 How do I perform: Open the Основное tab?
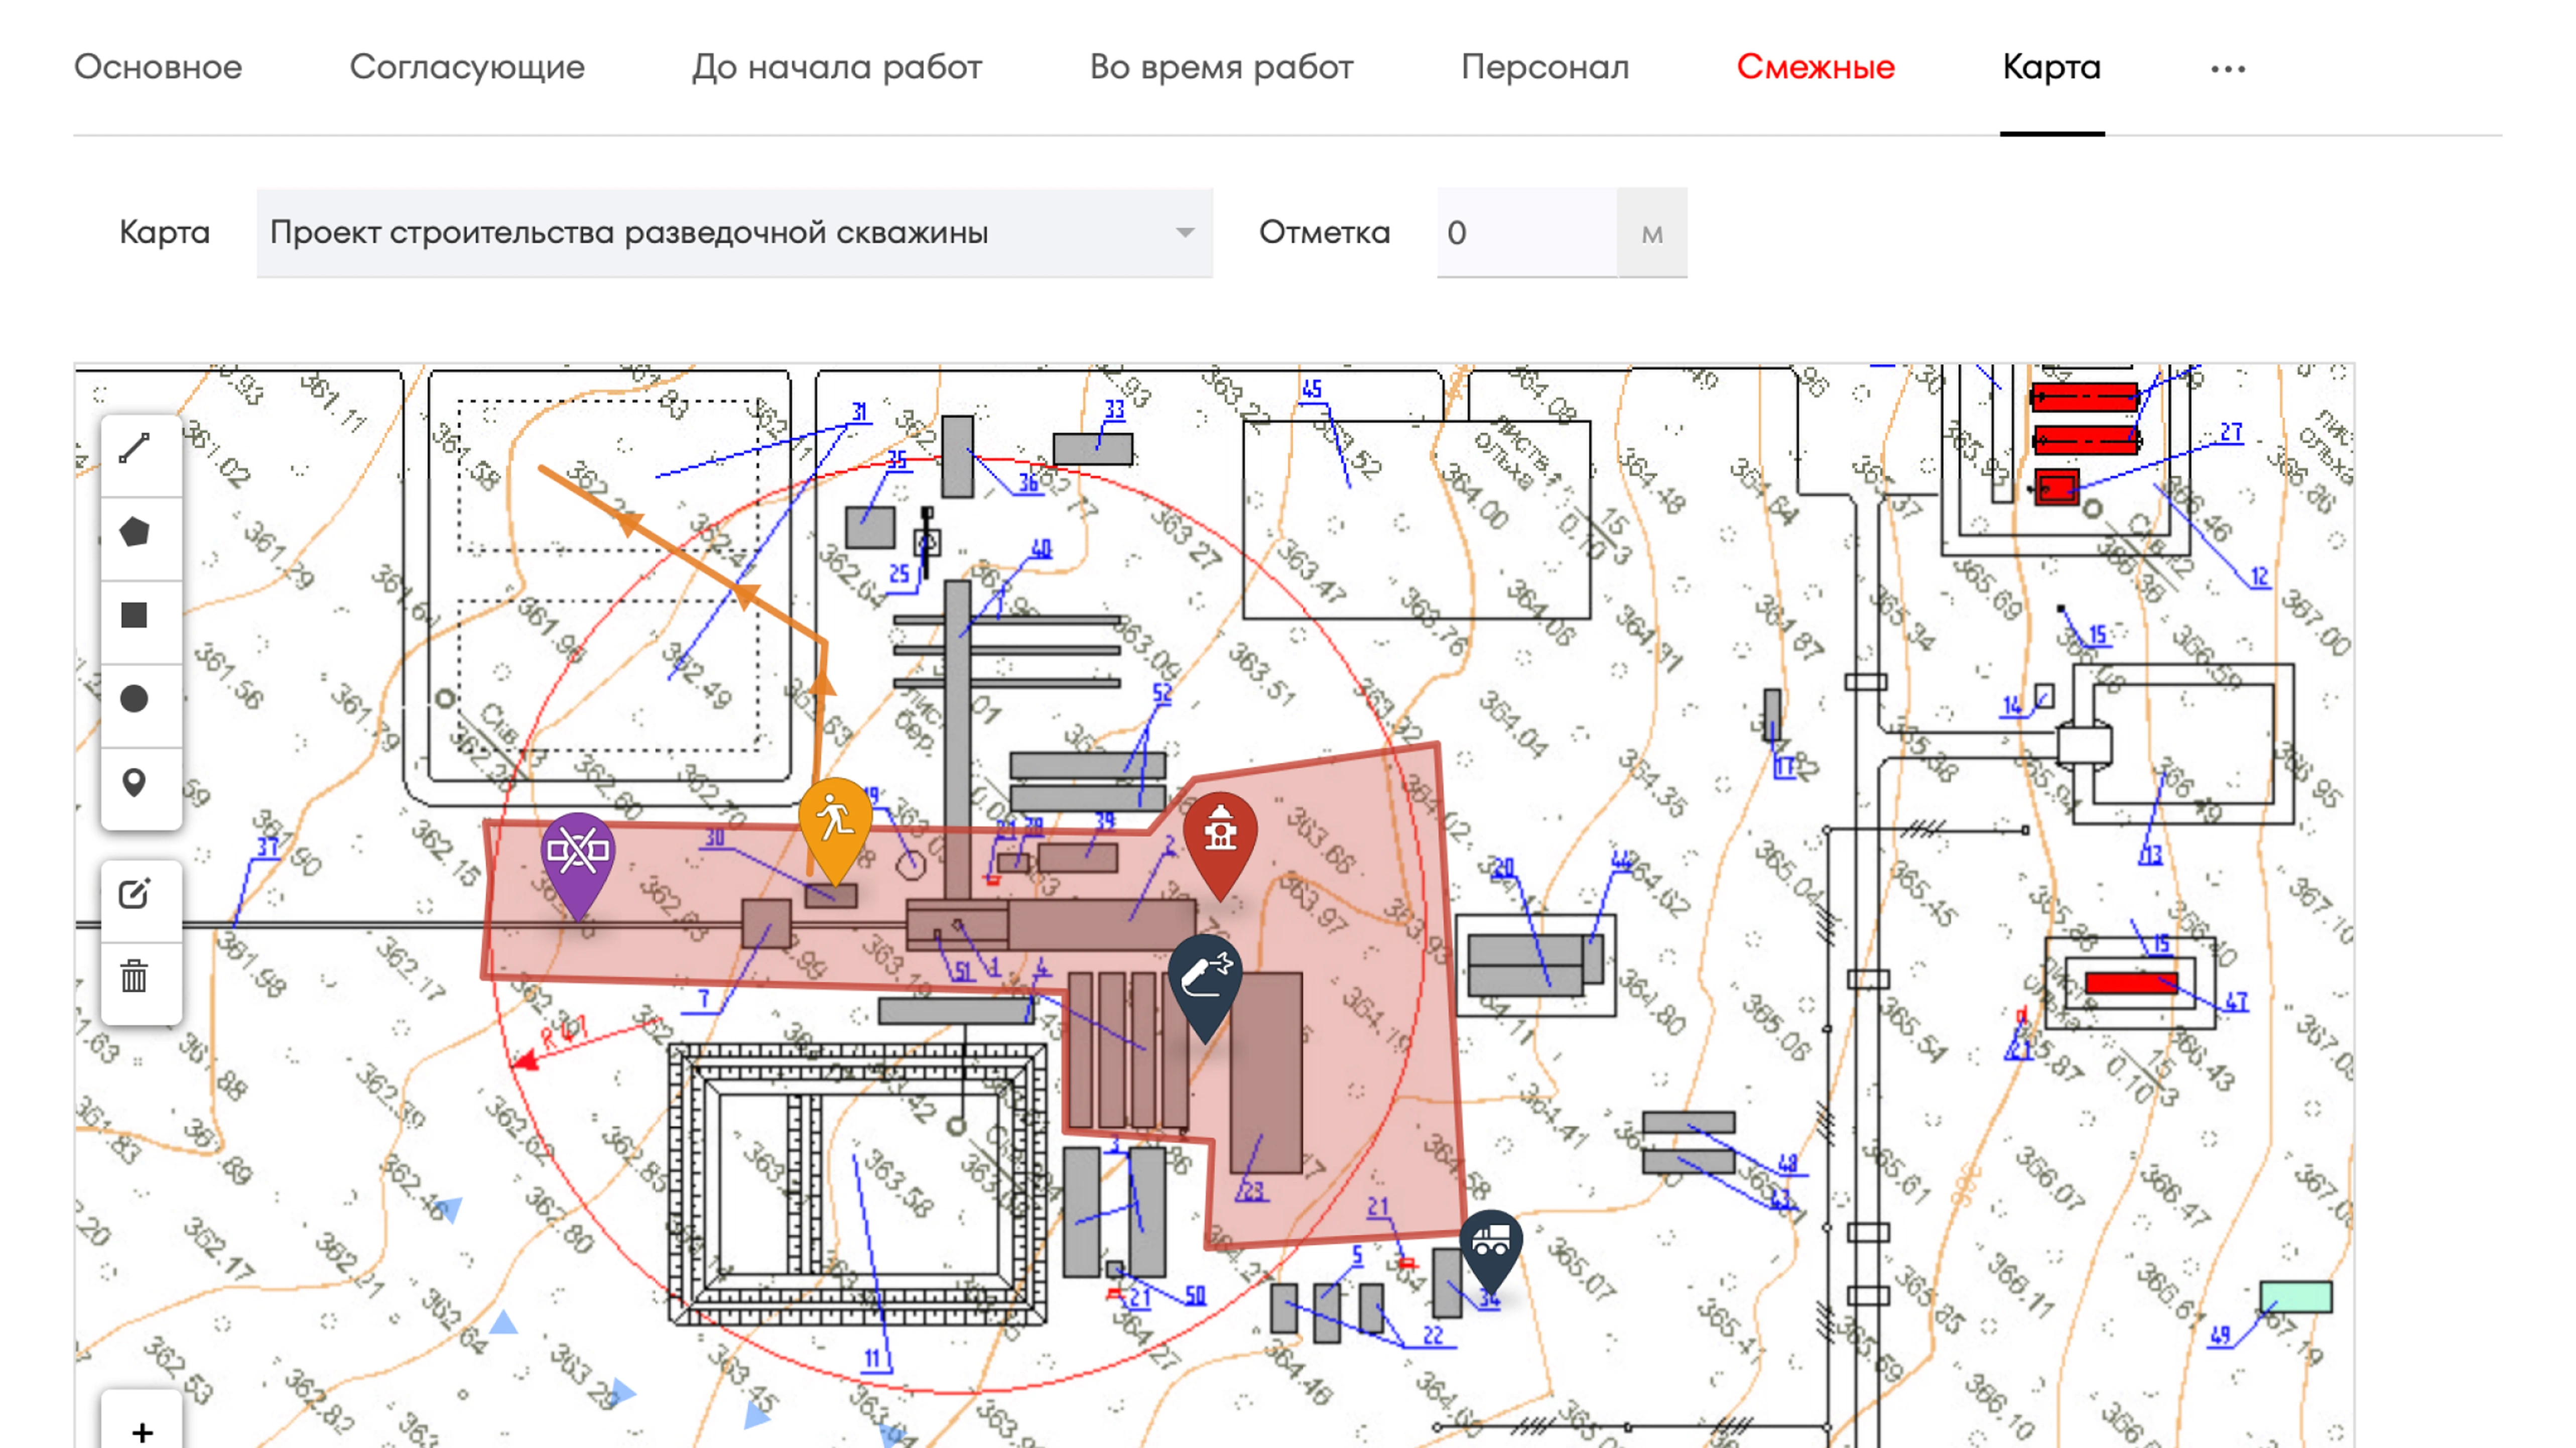(x=158, y=67)
